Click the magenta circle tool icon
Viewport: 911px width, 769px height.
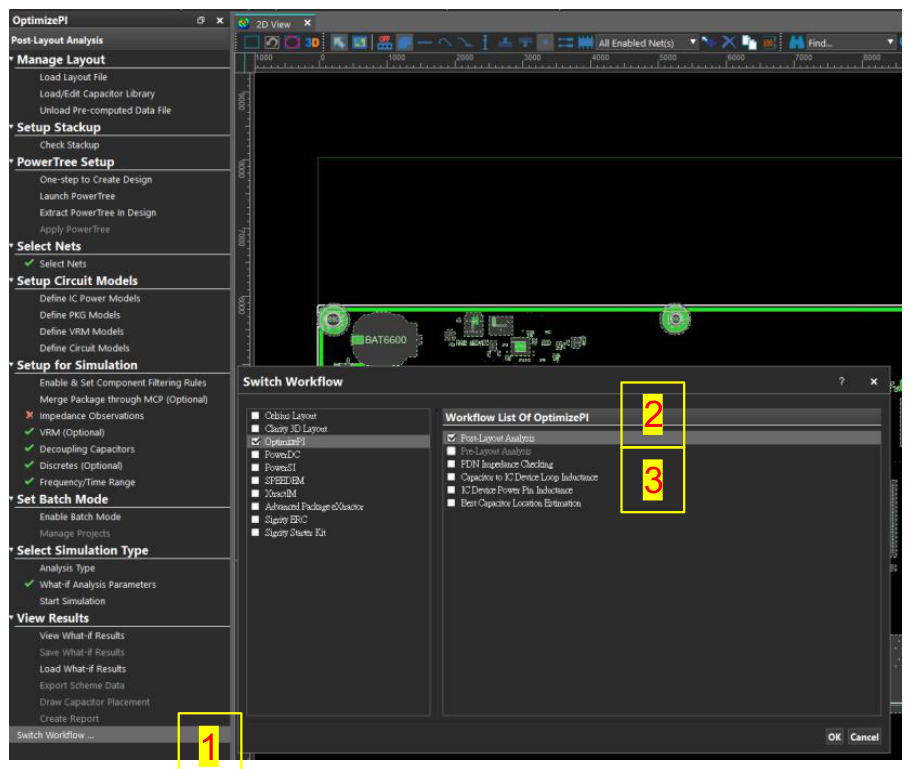(x=292, y=42)
